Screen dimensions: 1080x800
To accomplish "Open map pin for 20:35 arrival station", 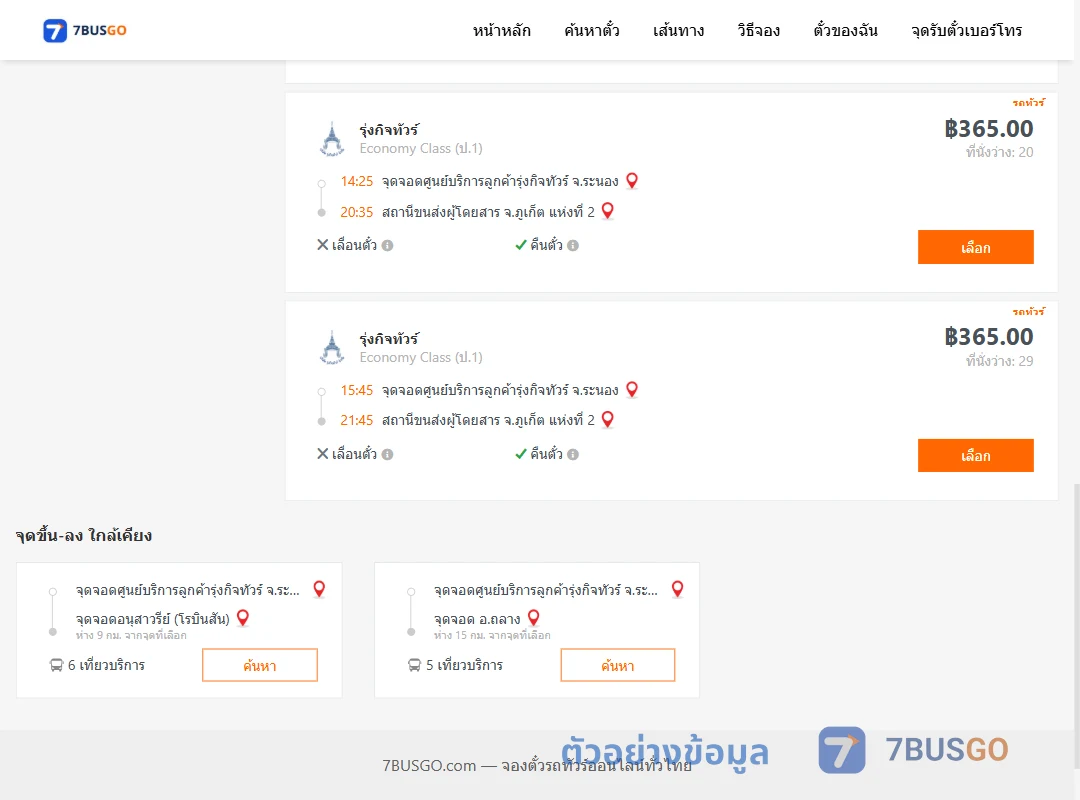I will (x=608, y=211).
